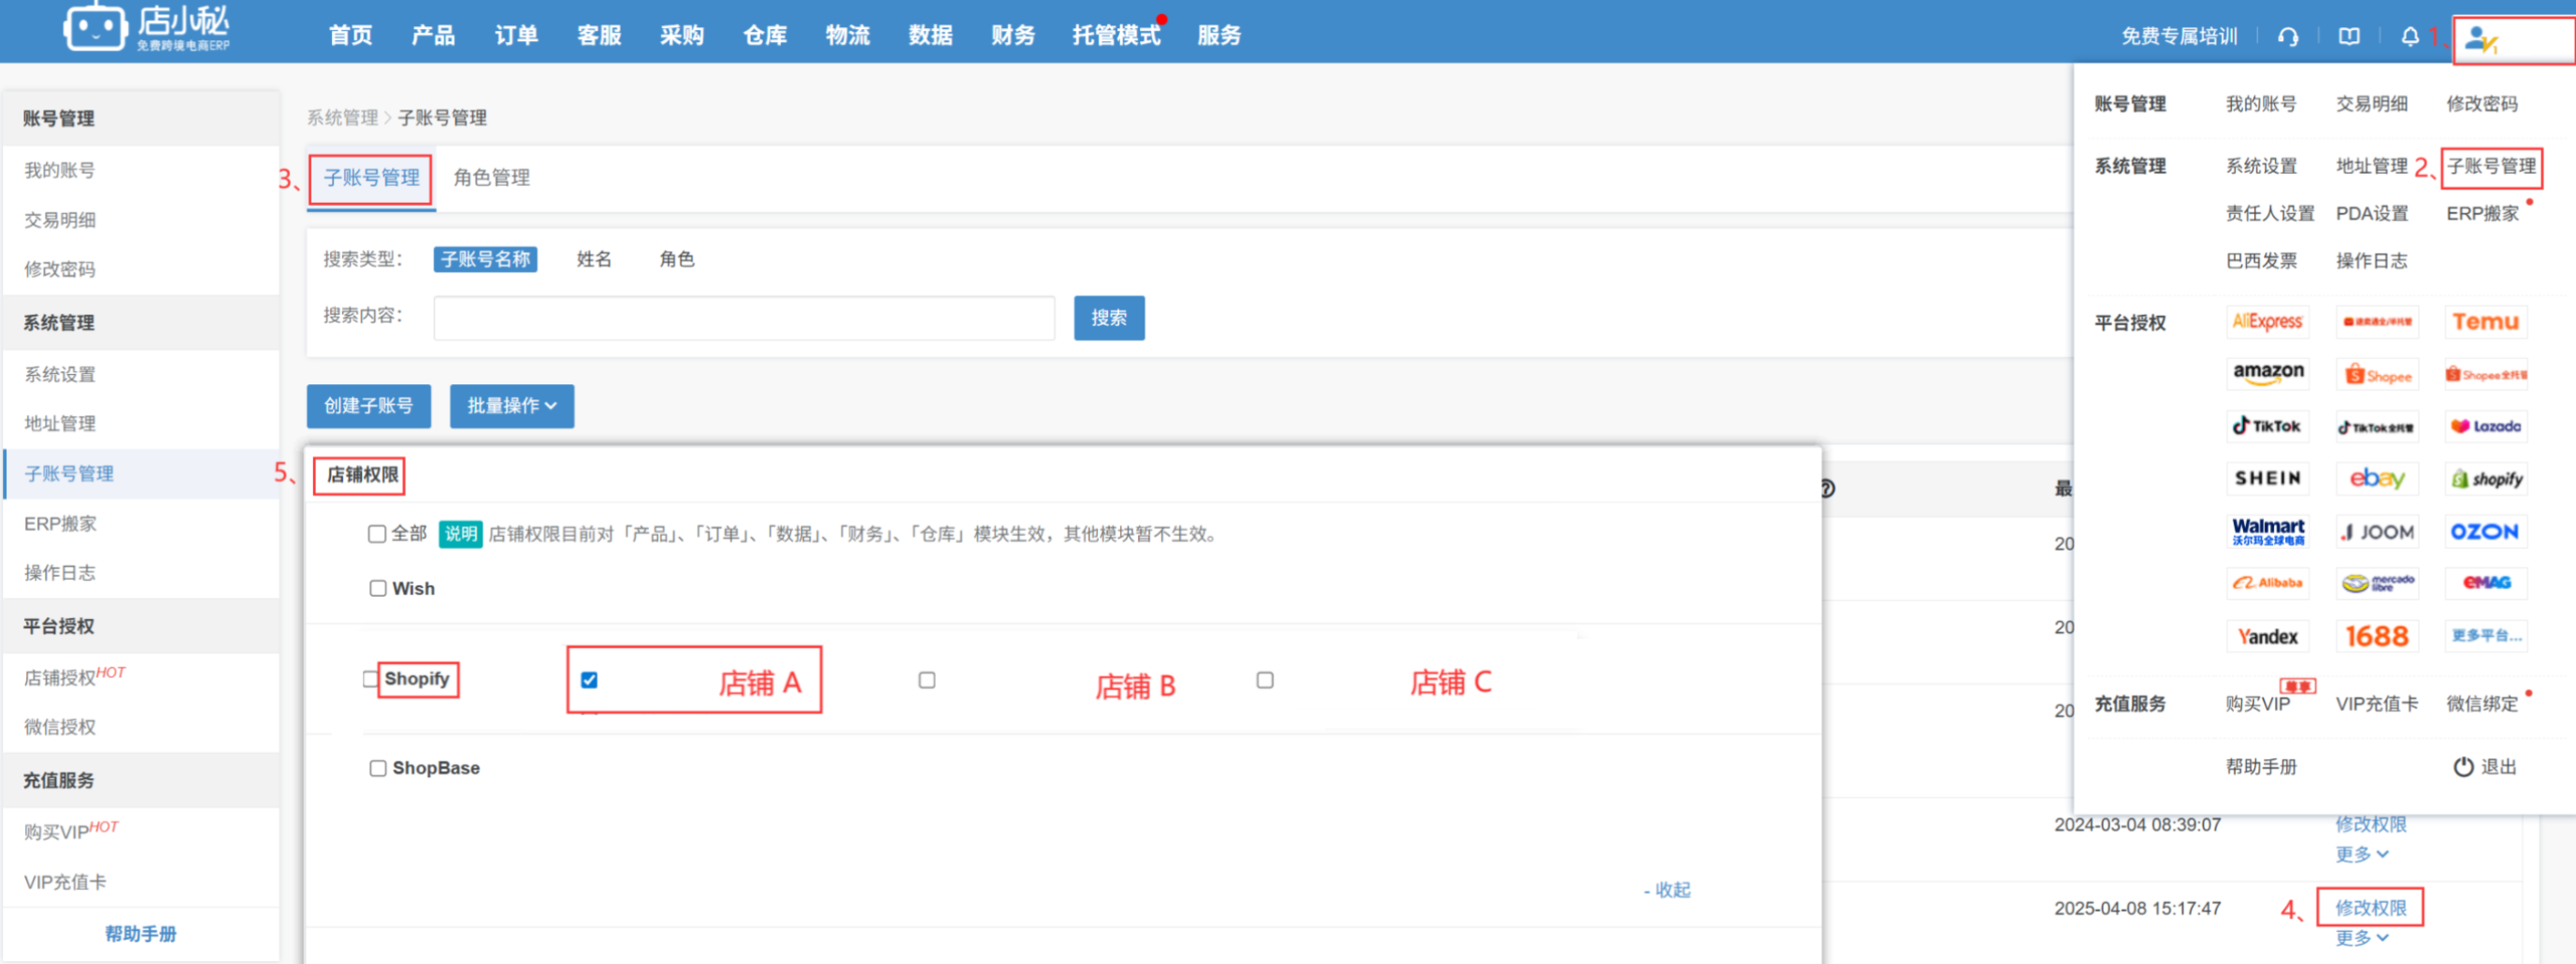The width and height of the screenshot is (2576, 964).
Task: Enable the 全部 store permission checkbox
Action: 377,534
